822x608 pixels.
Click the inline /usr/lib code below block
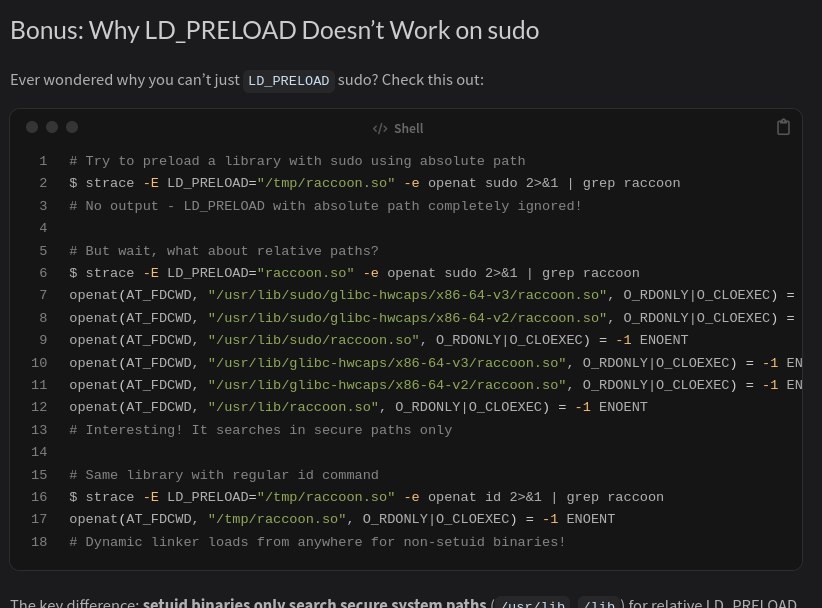pyautogui.click(x=533, y=604)
